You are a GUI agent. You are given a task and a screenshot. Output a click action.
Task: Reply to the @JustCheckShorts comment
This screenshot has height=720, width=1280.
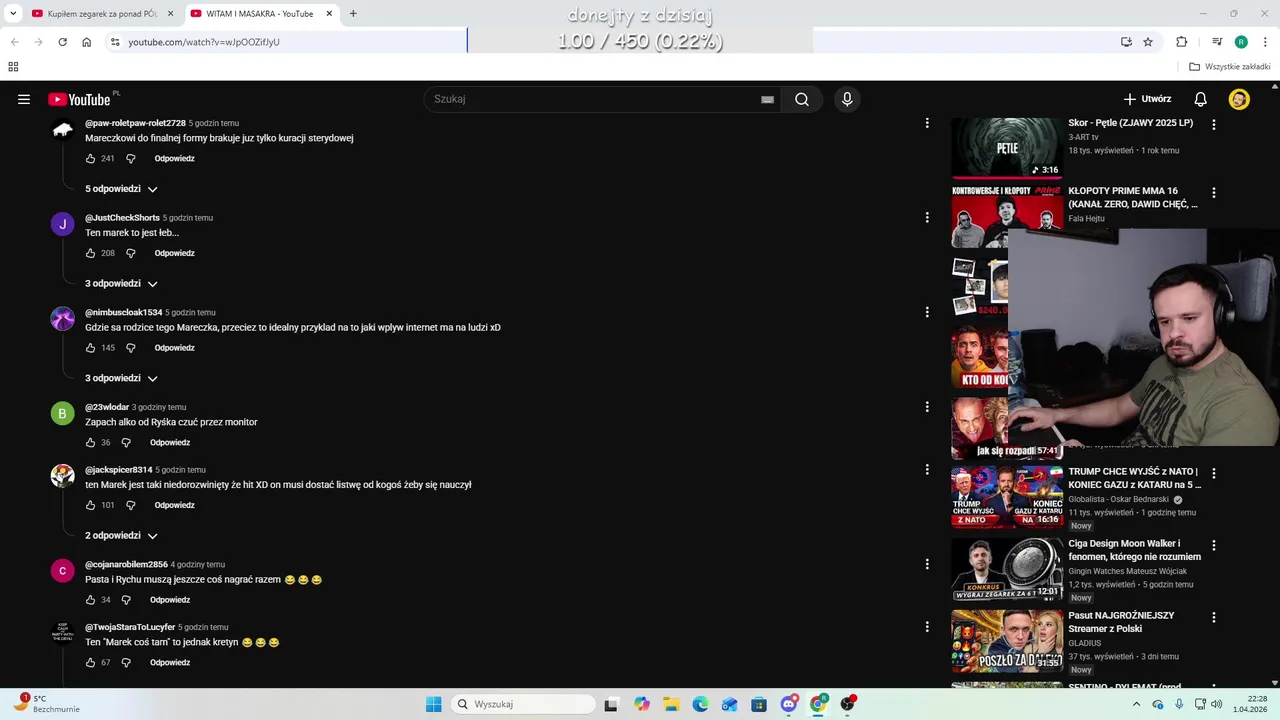[x=174, y=254]
